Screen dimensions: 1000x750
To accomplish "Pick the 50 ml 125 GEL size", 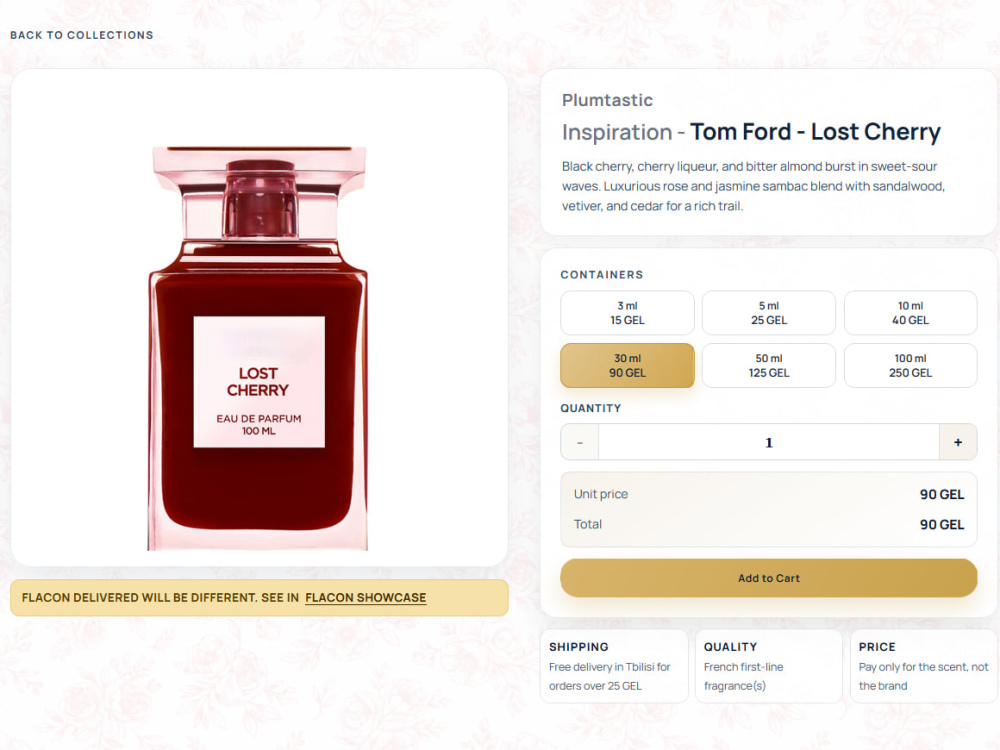I will (x=768, y=365).
